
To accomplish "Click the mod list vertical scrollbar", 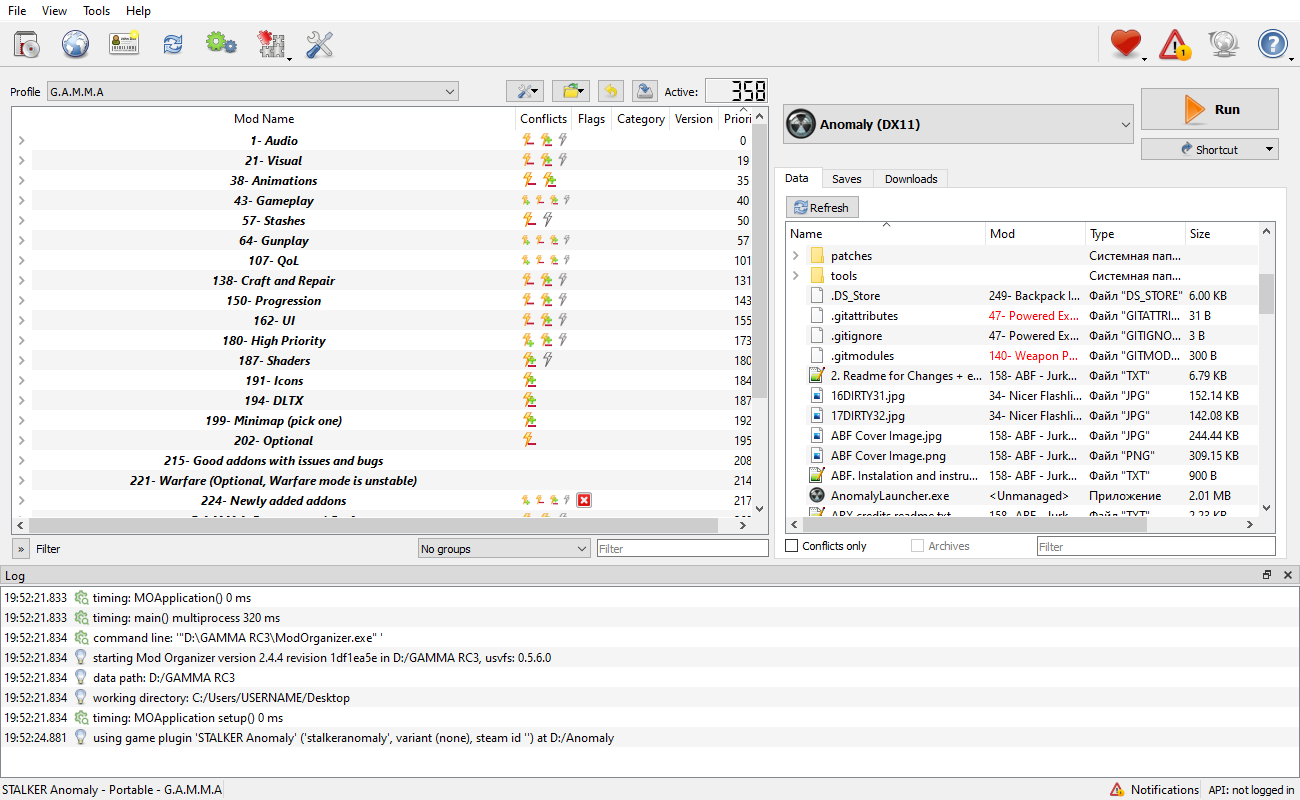I will coord(760,310).
